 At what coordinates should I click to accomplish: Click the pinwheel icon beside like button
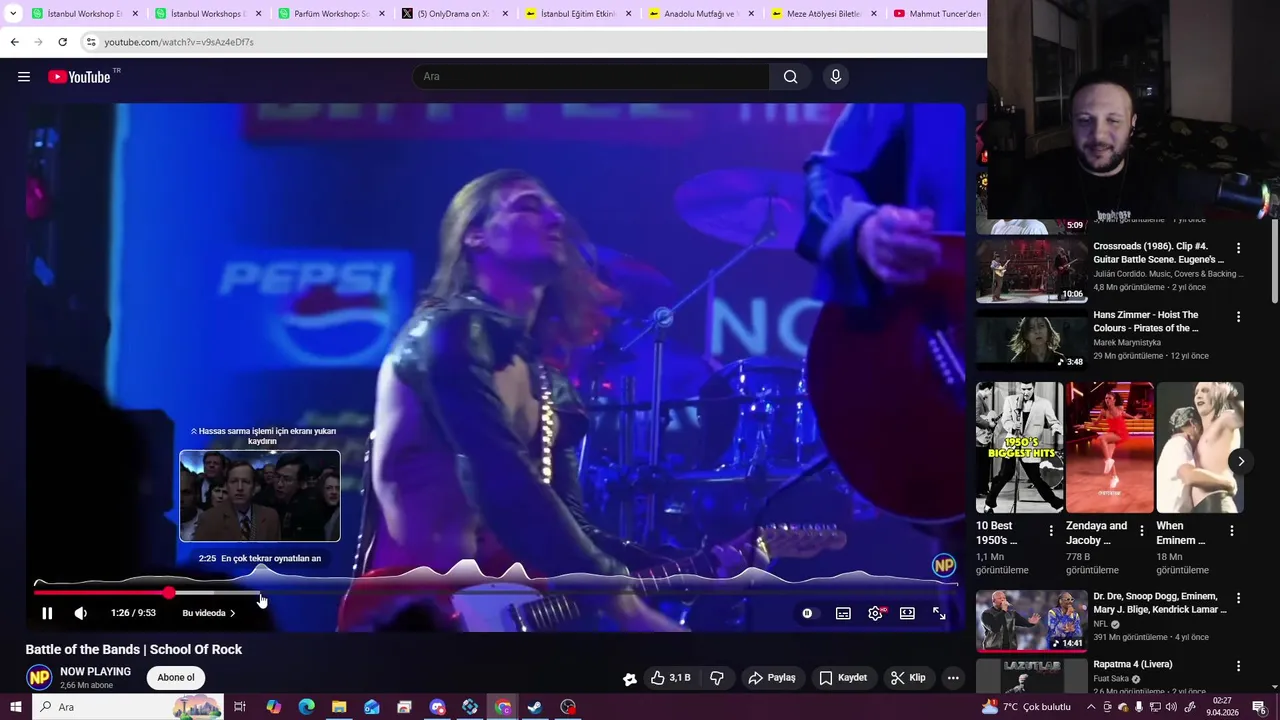pos(630,679)
